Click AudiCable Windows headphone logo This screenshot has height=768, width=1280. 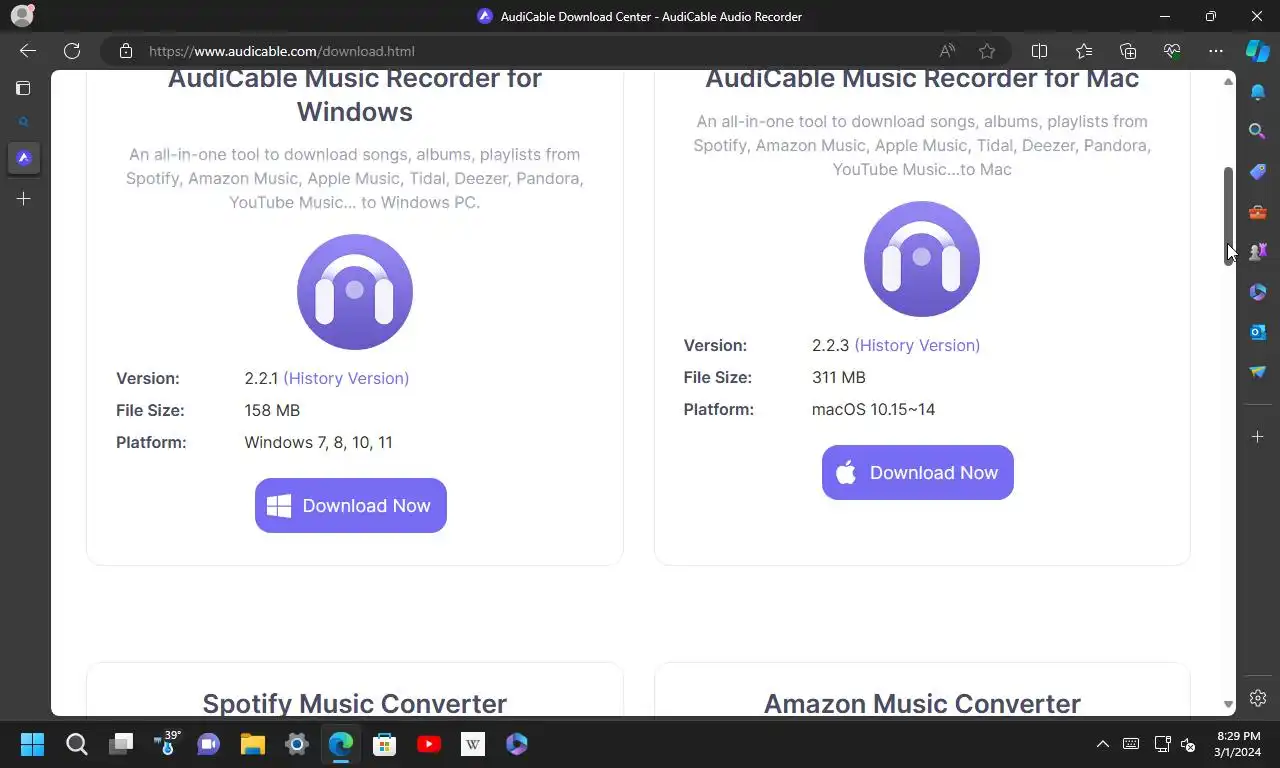coord(355,292)
